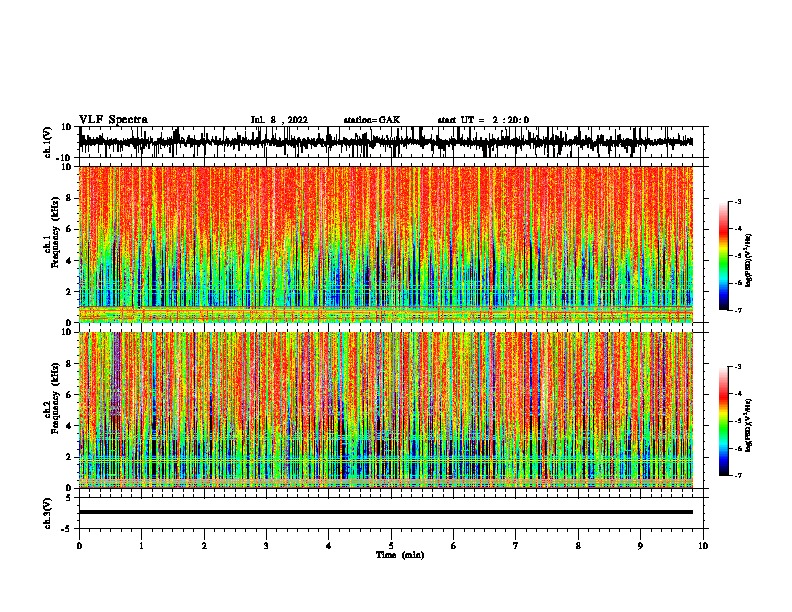The image size is (792, 612).
Task: Click the -3 label on ch.2 colorbar
Action: [737, 367]
